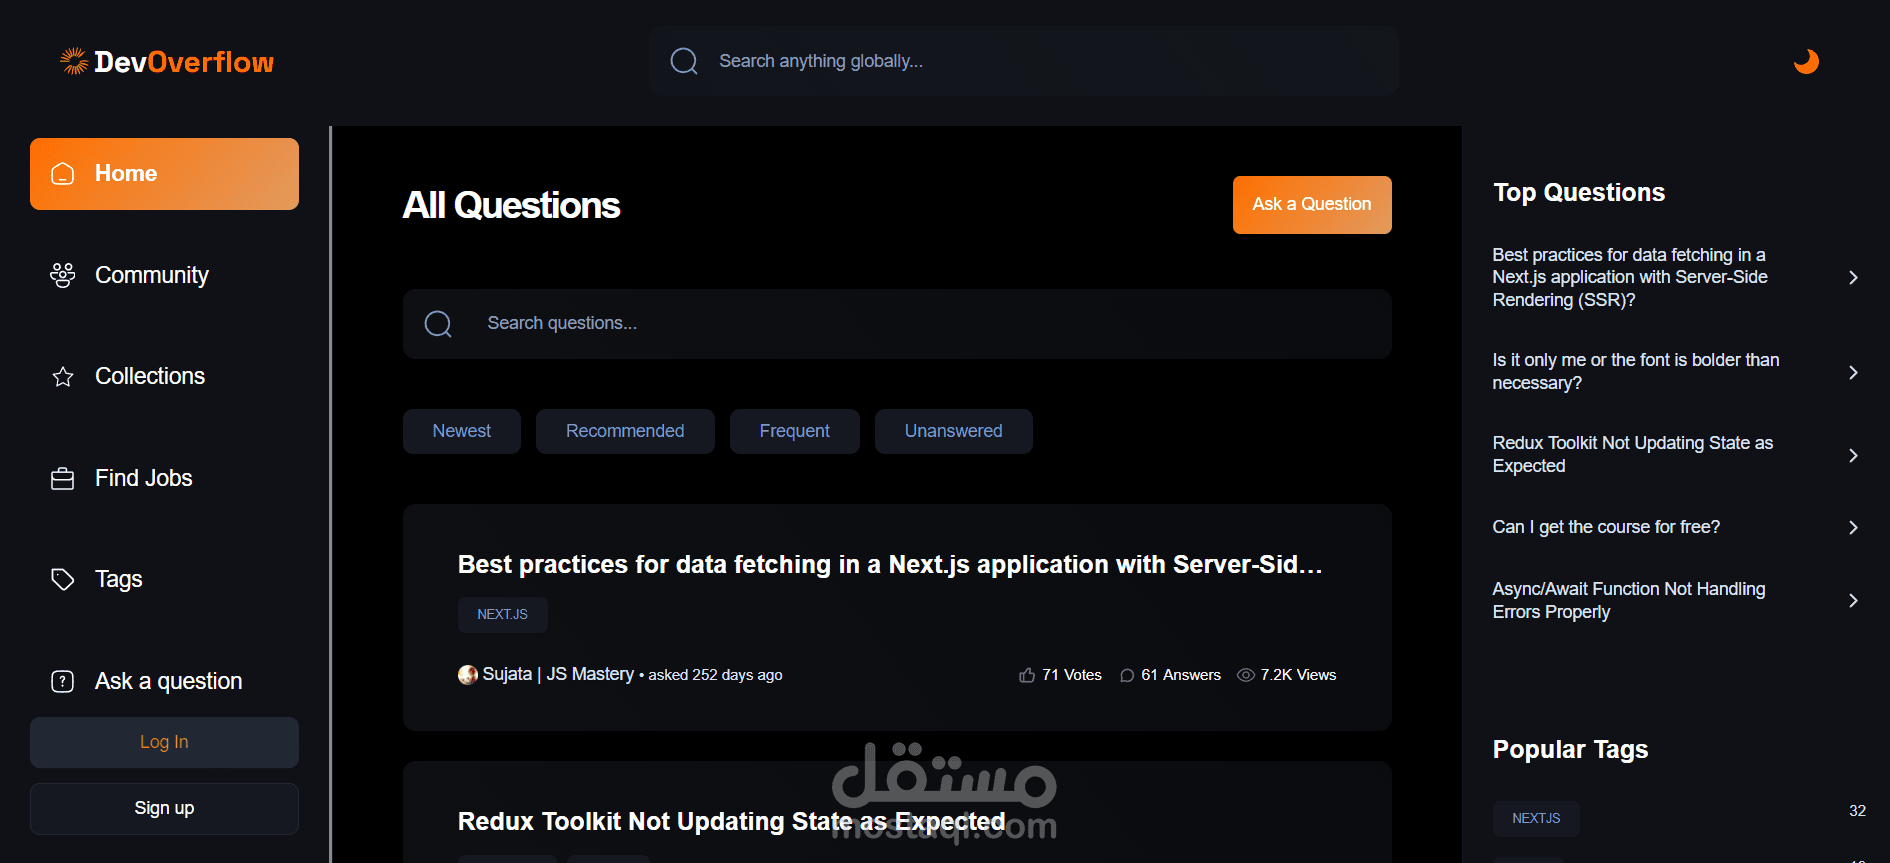This screenshot has width=1890, height=863.
Task: Select the Frequent filter
Action: [795, 431]
